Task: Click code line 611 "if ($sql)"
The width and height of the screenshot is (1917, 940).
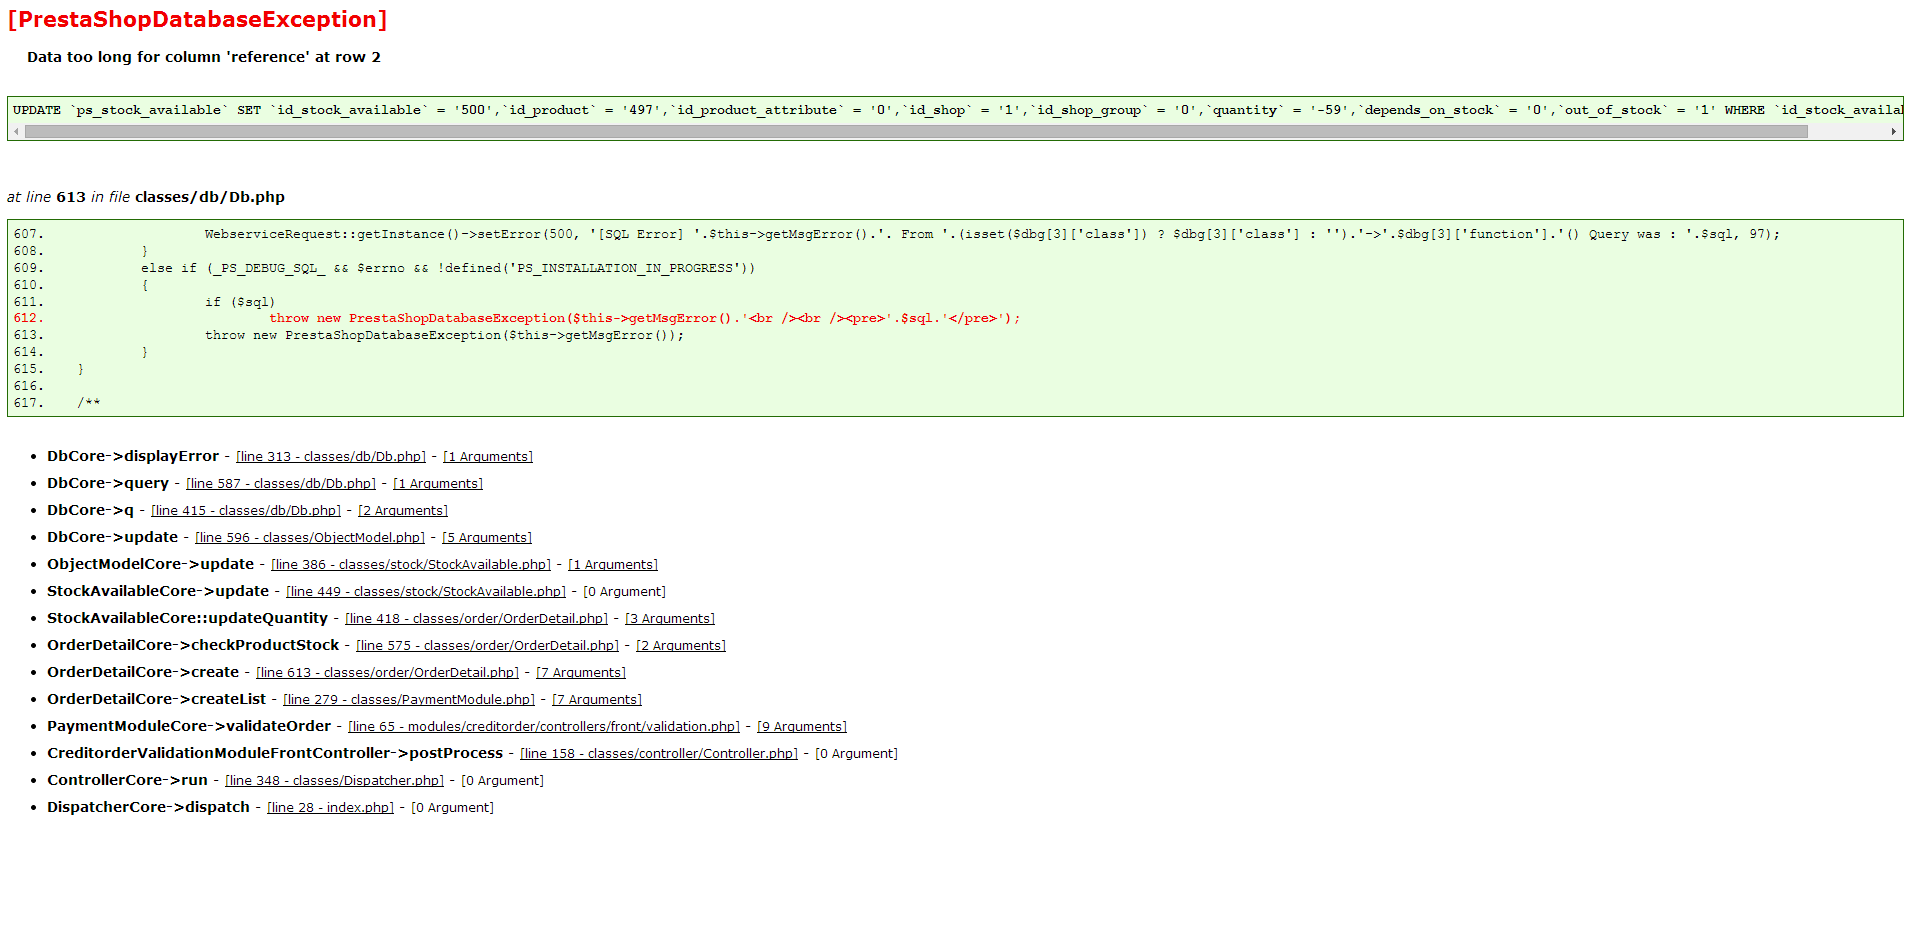Action: tap(240, 302)
